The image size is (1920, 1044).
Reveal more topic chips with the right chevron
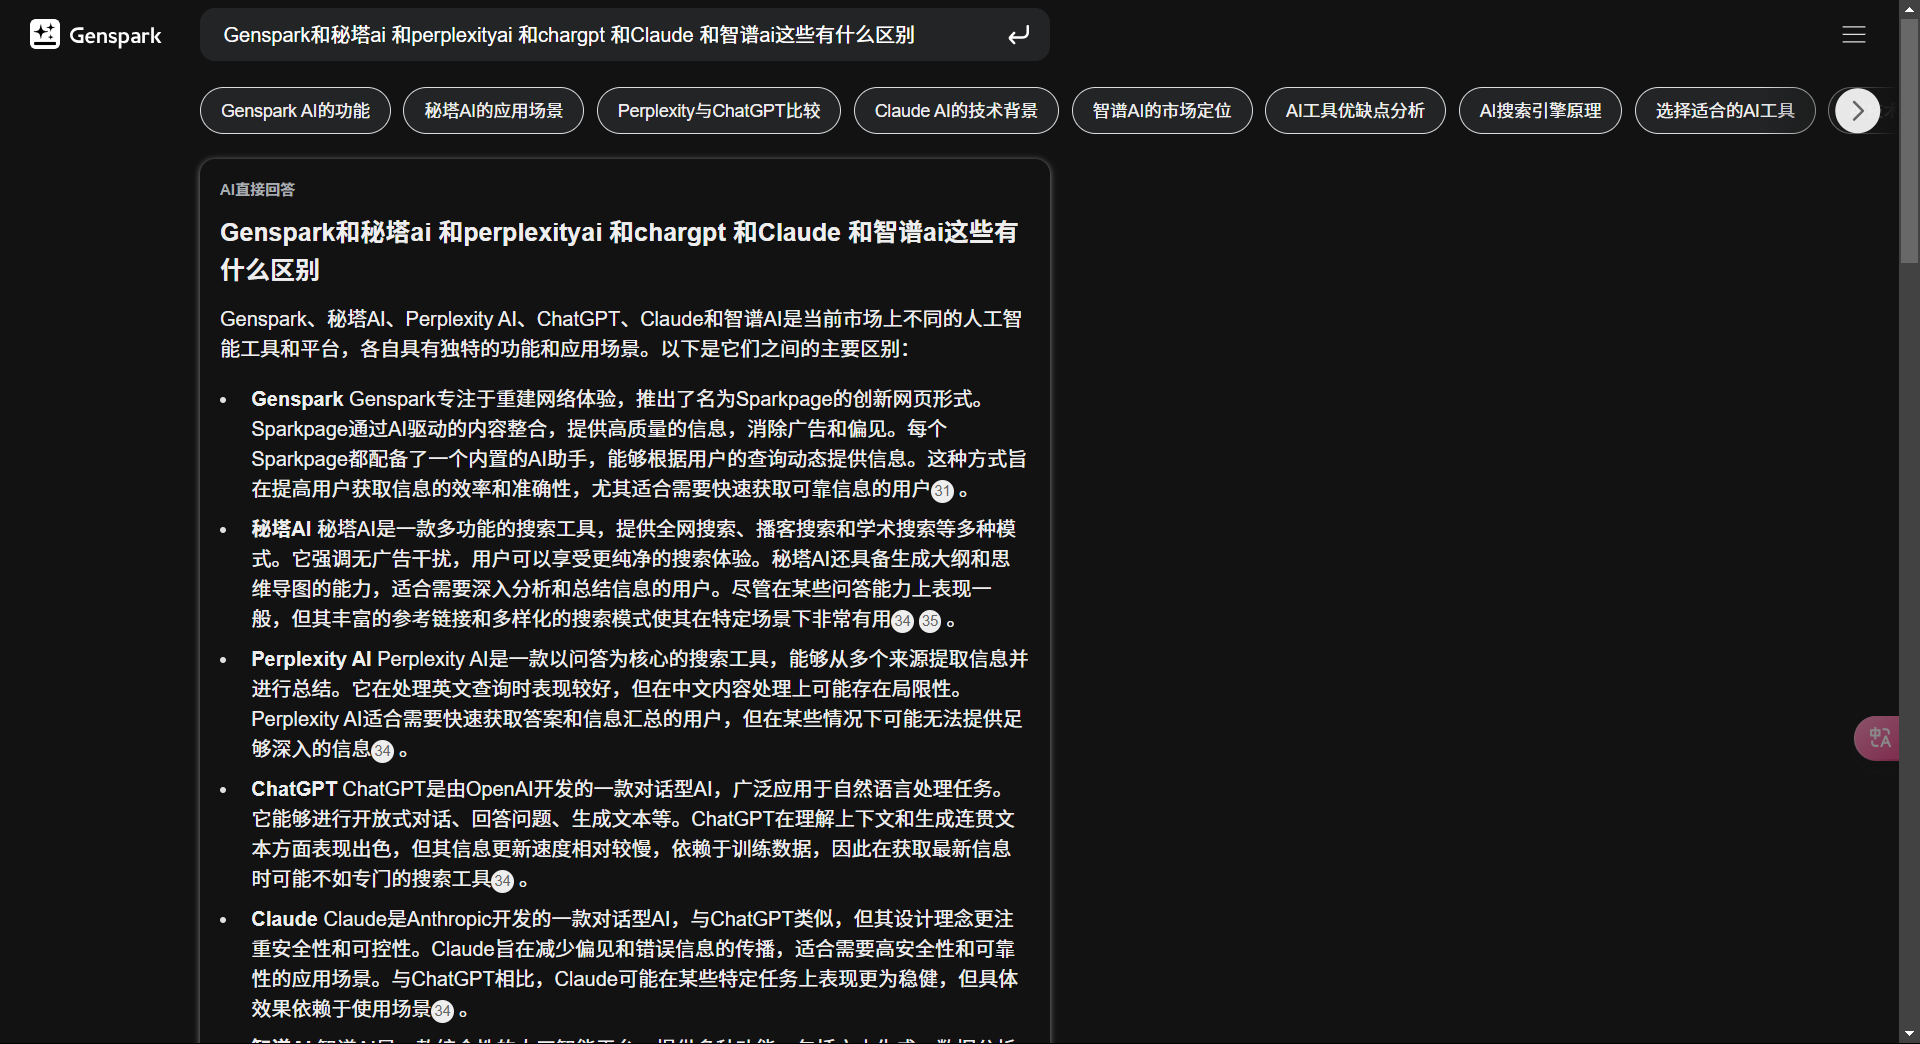click(1857, 110)
